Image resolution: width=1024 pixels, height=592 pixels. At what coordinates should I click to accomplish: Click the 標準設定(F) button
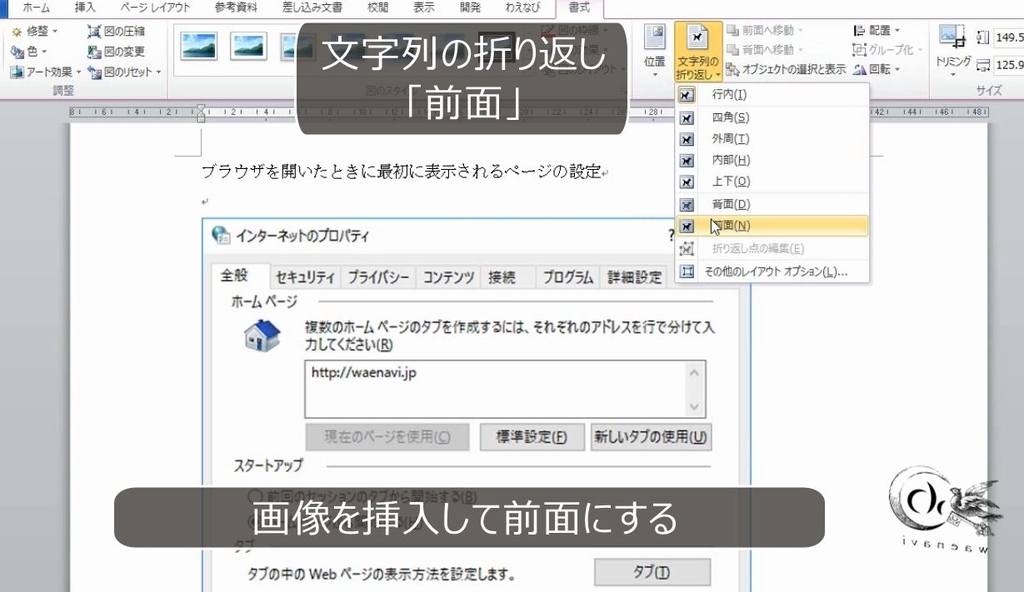pos(531,437)
